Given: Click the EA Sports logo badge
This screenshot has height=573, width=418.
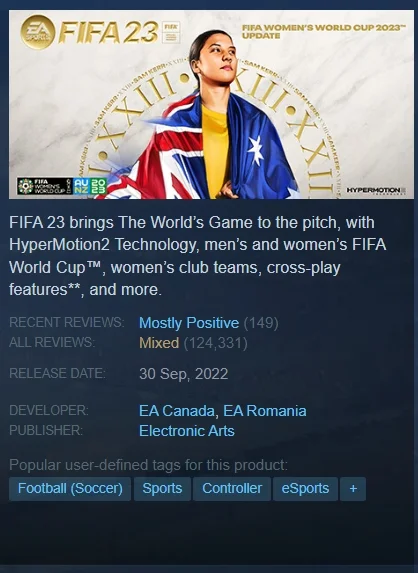Looking at the screenshot, I should click(x=38, y=32).
